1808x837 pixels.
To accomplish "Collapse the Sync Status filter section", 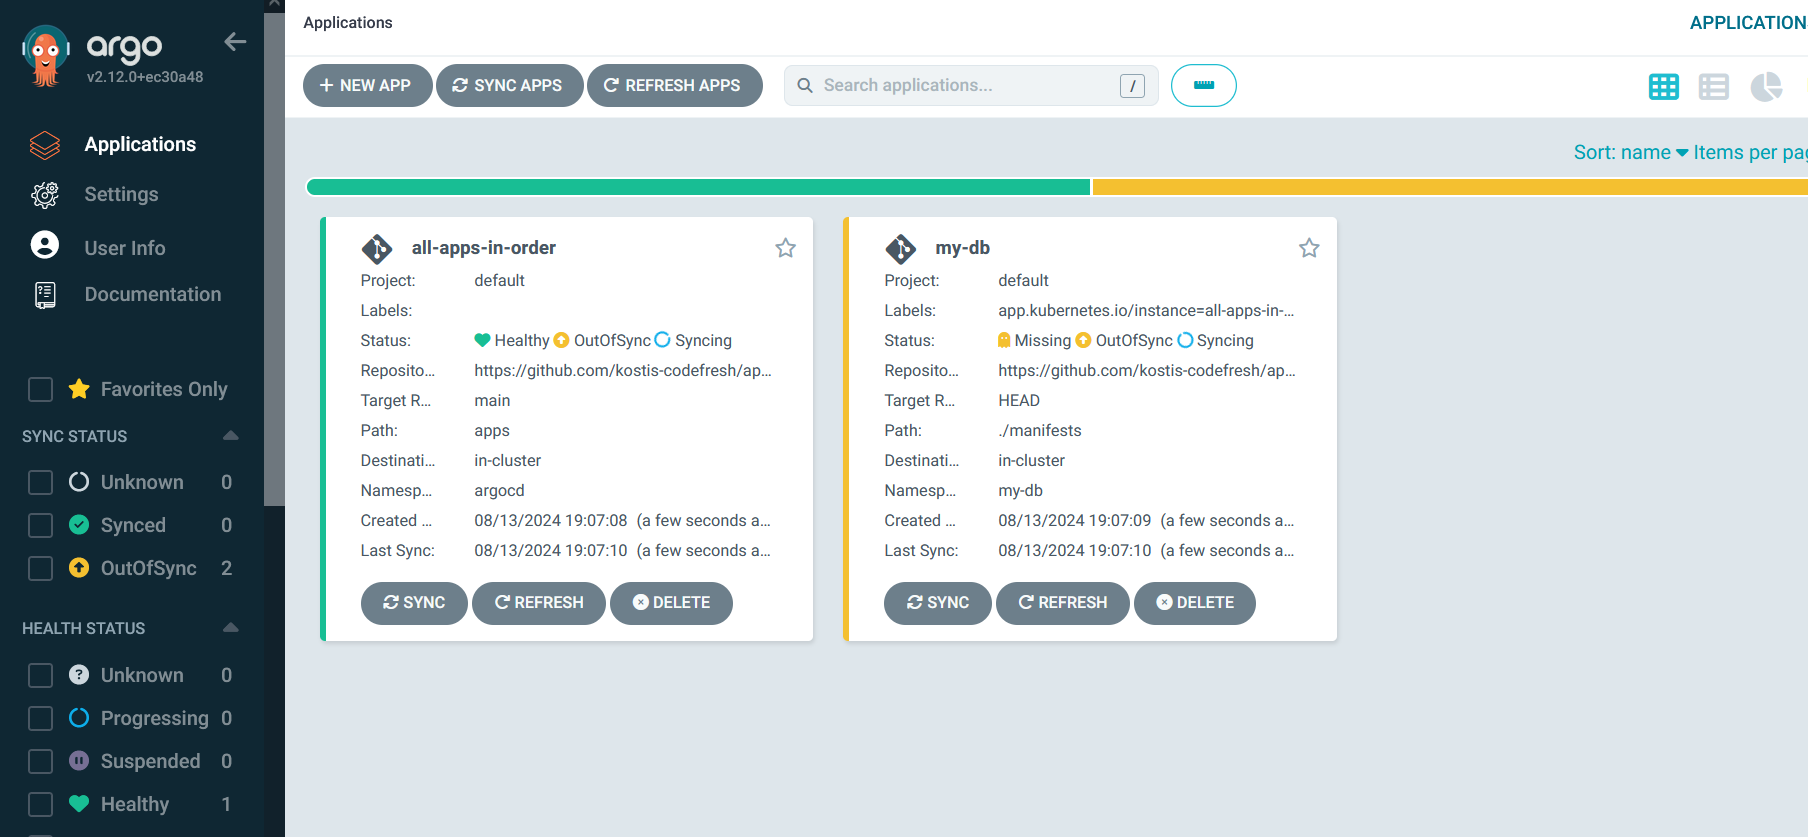I will 231,435.
